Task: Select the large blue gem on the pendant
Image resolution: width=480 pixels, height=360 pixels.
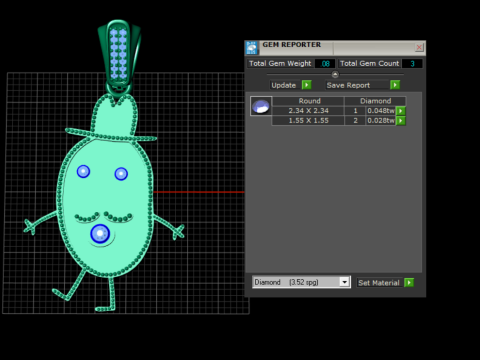Action: (x=100, y=234)
